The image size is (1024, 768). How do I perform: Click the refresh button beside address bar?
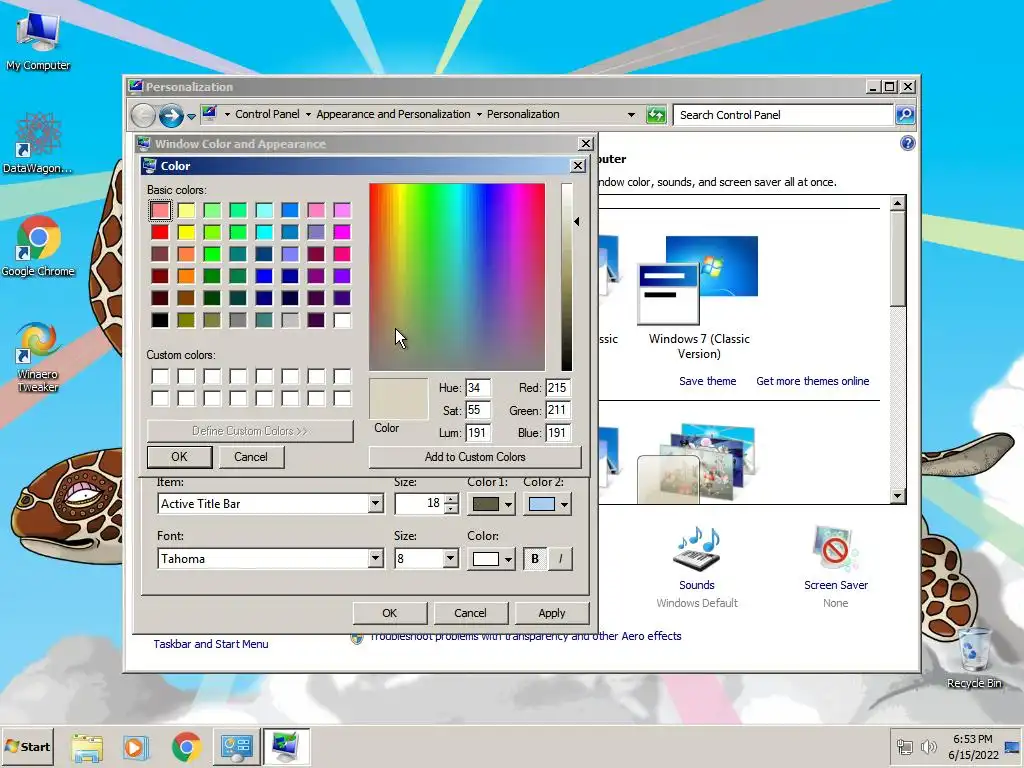click(656, 115)
